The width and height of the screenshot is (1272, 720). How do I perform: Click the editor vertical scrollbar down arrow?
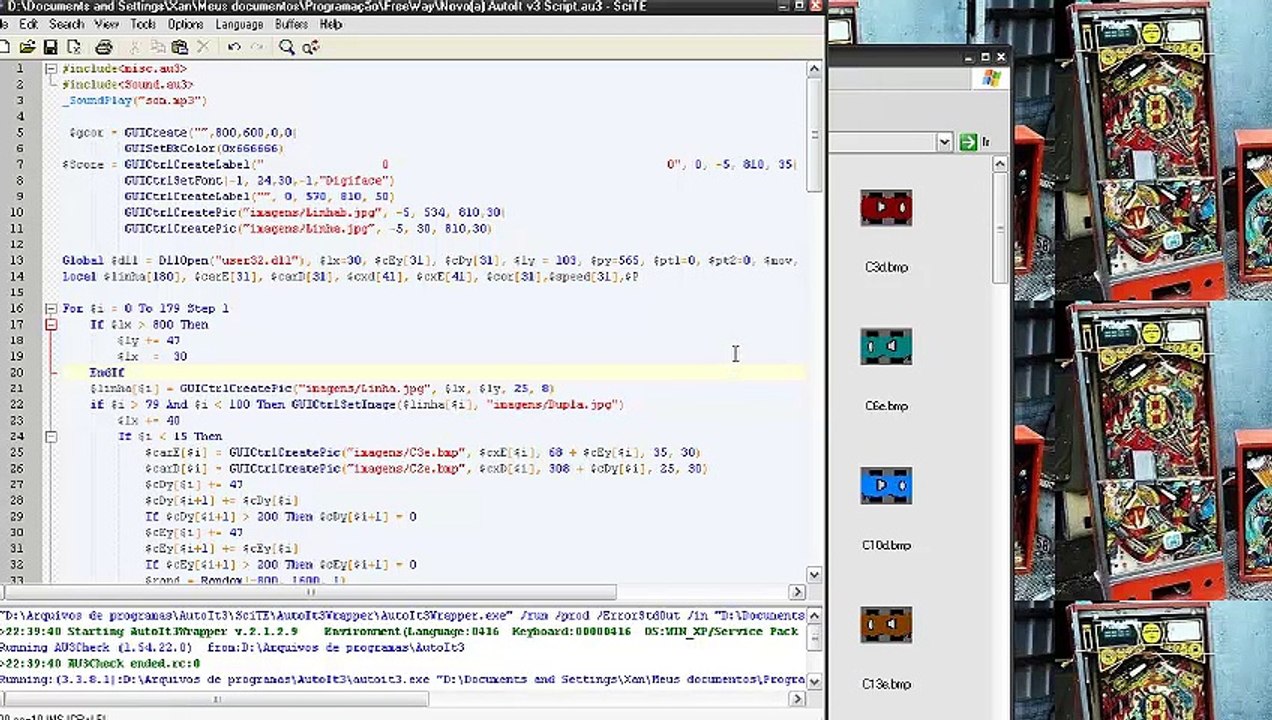(x=814, y=574)
